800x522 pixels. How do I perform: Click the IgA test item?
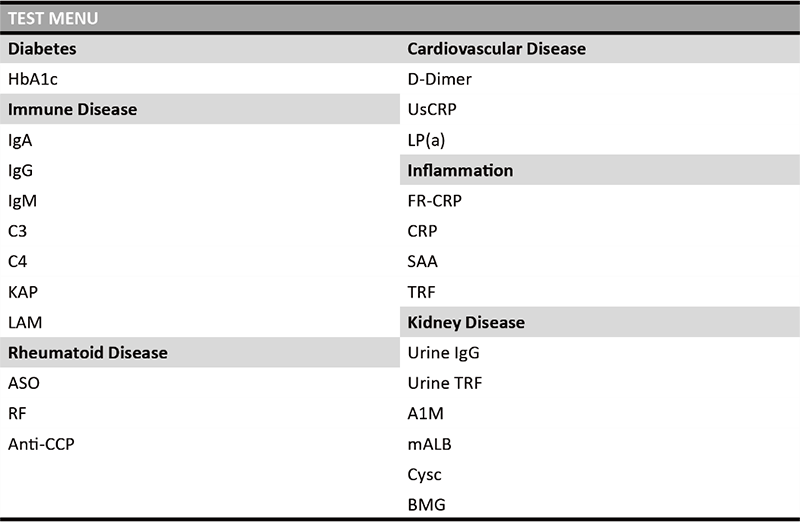point(20,140)
